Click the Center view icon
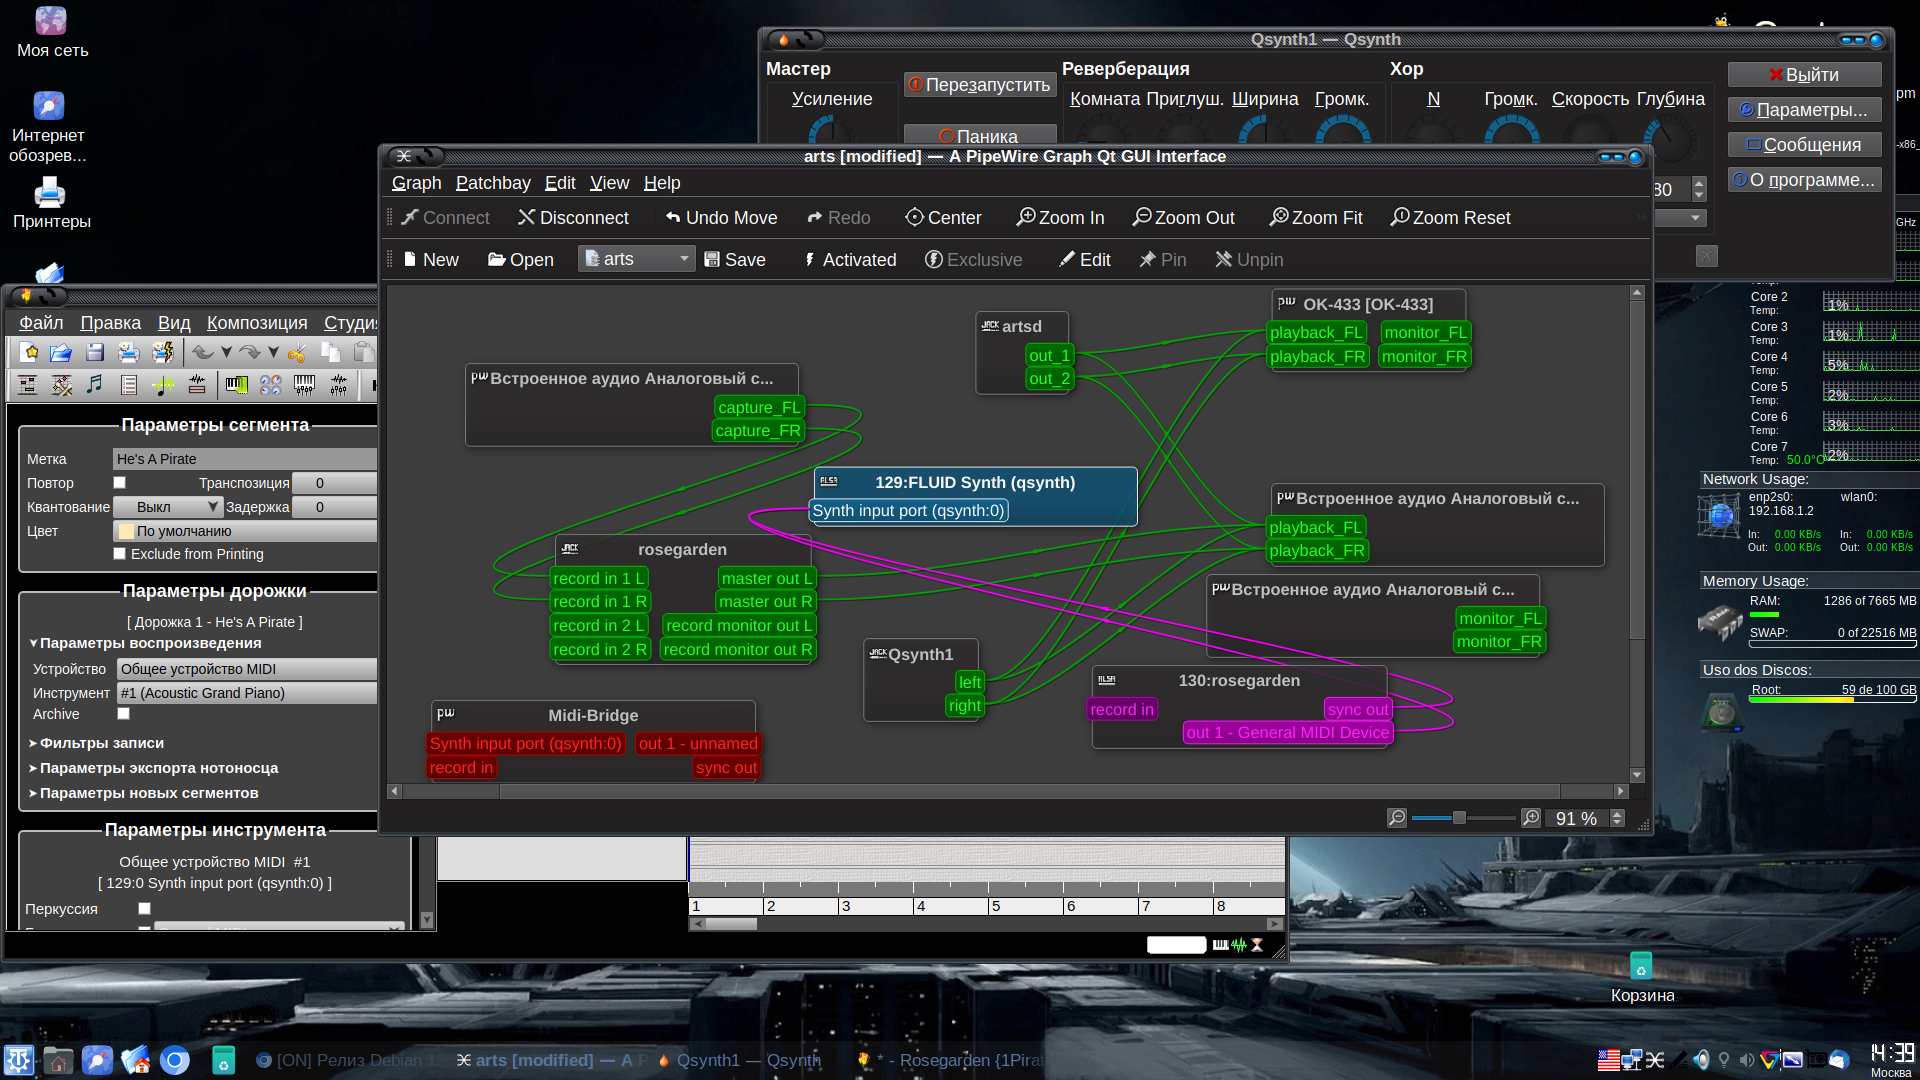 click(x=914, y=217)
